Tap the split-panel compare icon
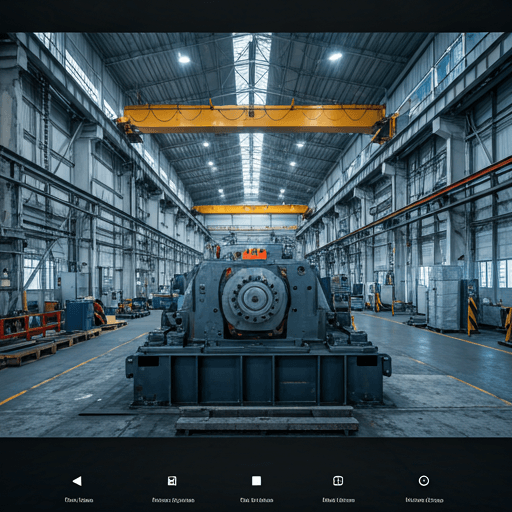This screenshot has width=512, height=512. click(338, 481)
